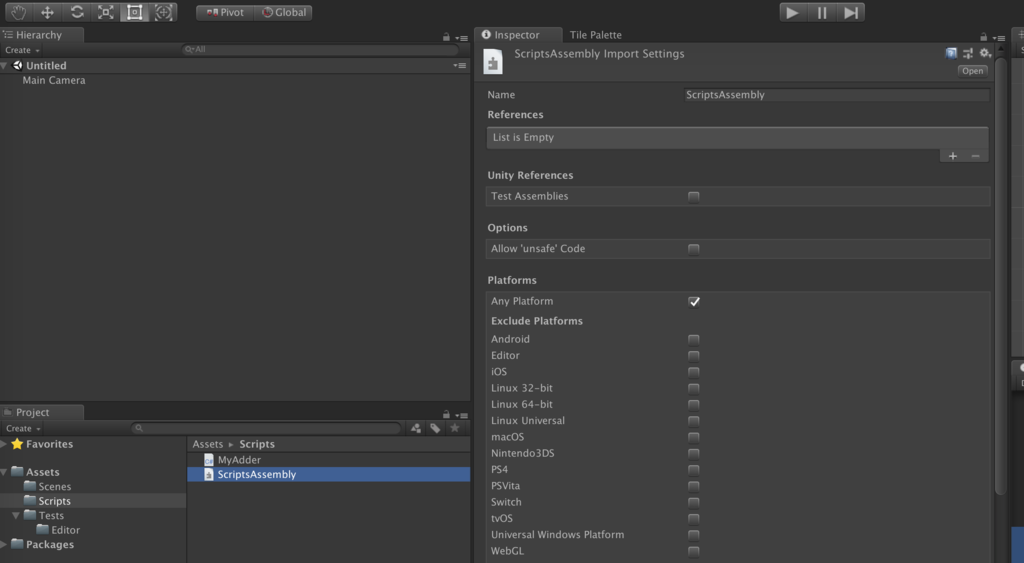This screenshot has width=1024, height=563.
Task: Toggle Global handle rotation
Action: [283, 12]
